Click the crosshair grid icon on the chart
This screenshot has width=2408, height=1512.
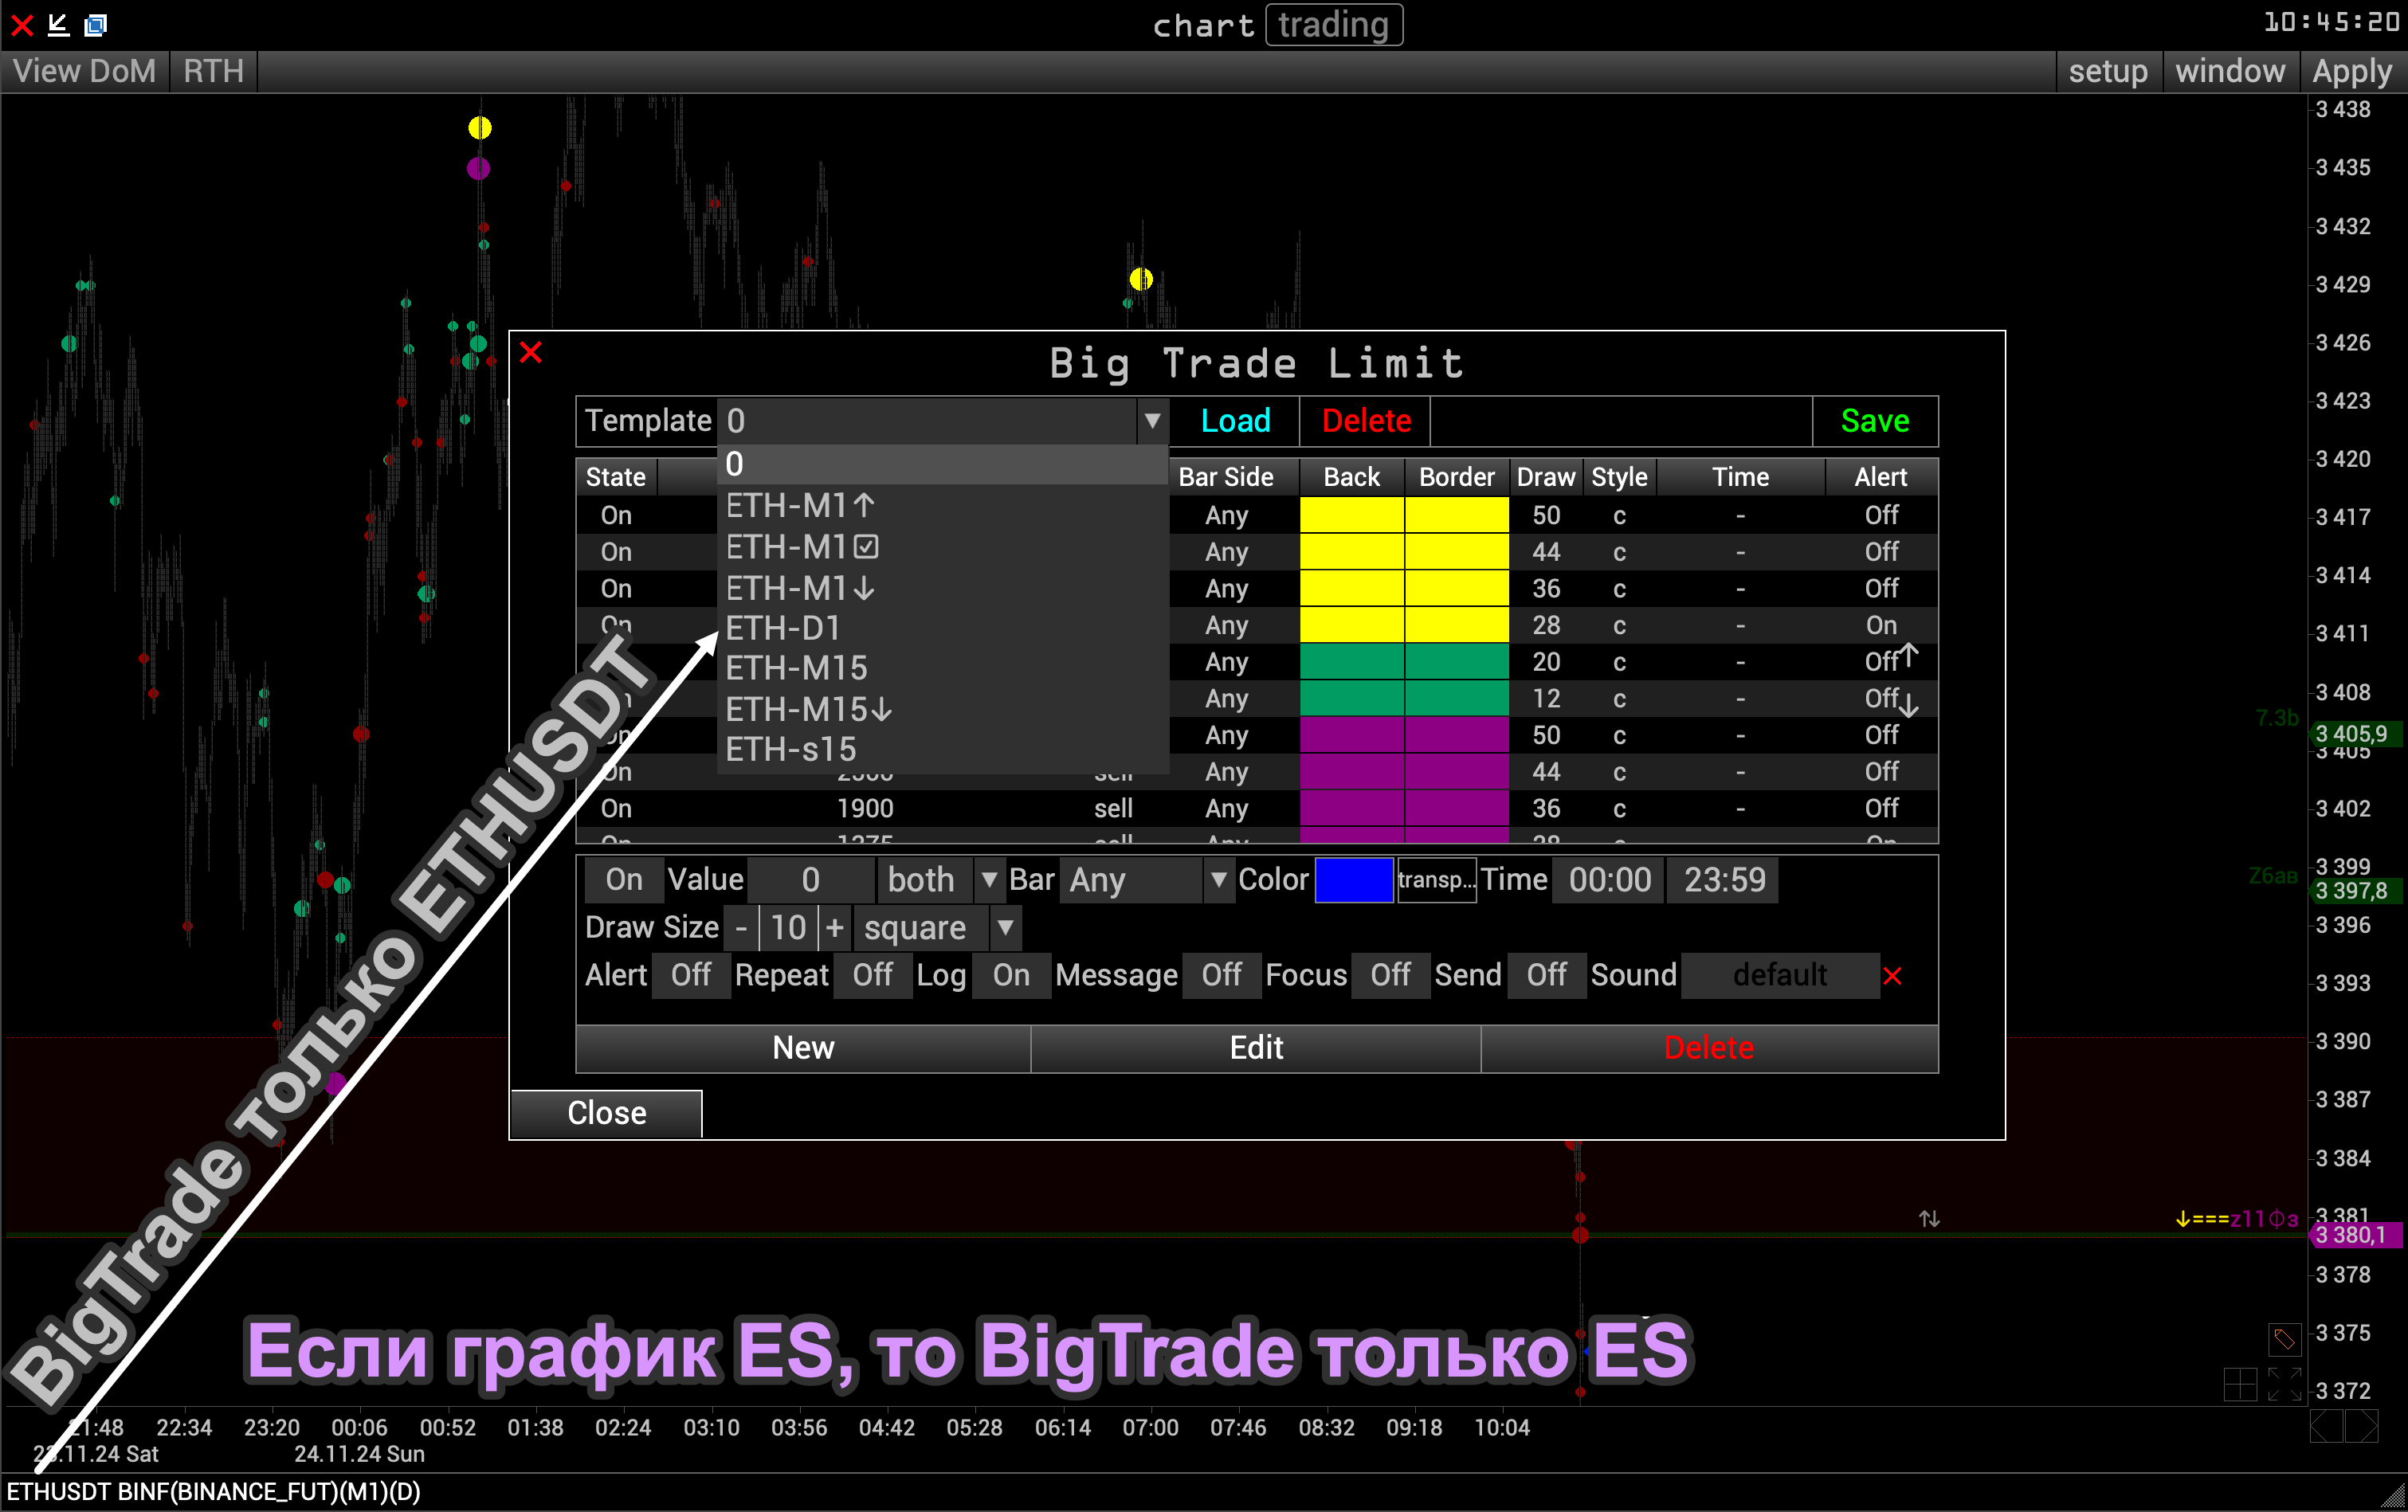coord(2240,1385)
